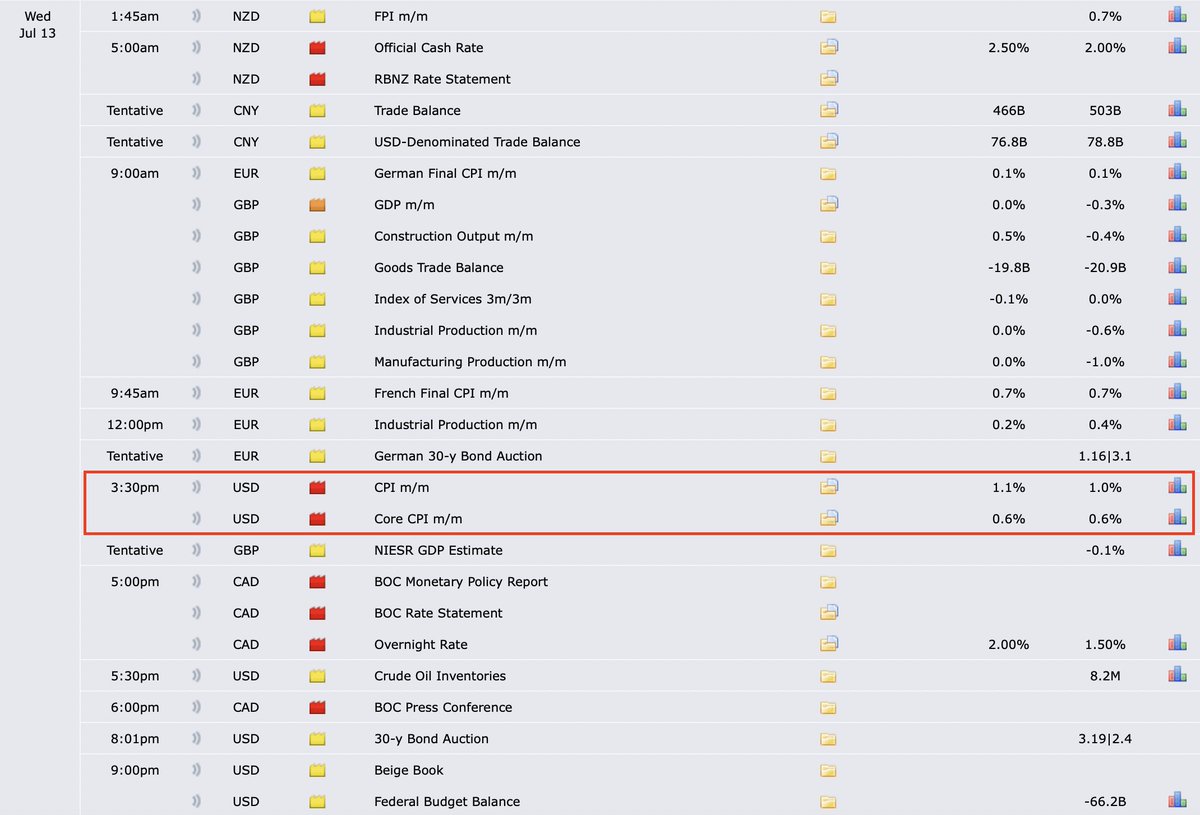Open detail folder for BOC Rate Statement
The height and width of the screenshot is (815, 1200).
(x=829, y=612)
